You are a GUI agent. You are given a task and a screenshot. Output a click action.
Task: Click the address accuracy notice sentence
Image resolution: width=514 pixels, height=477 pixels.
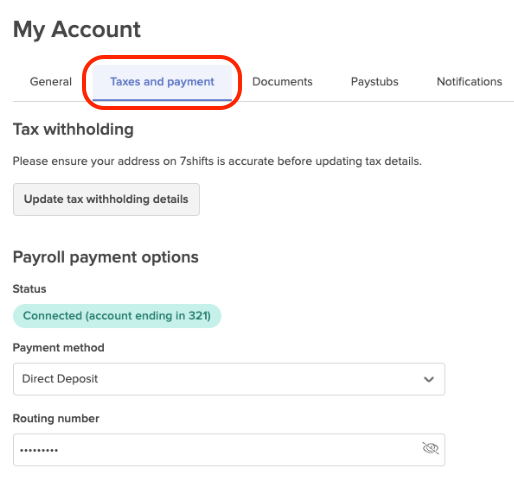point(217,161)
